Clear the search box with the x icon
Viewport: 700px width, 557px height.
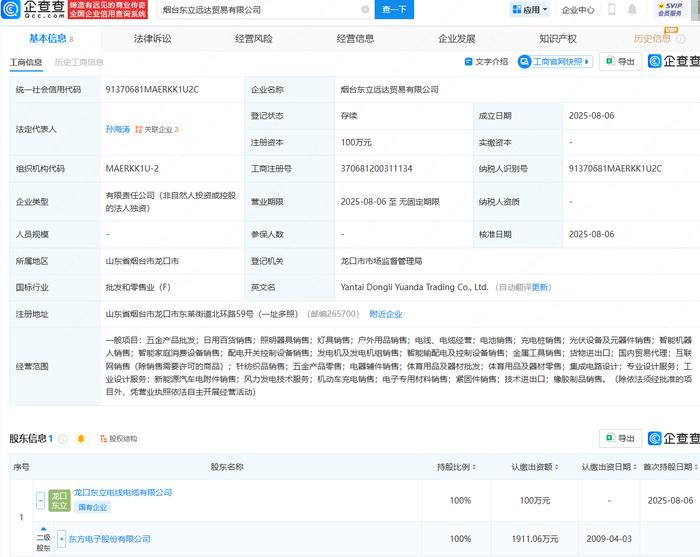pyautogui.click(x=365, y=9)
